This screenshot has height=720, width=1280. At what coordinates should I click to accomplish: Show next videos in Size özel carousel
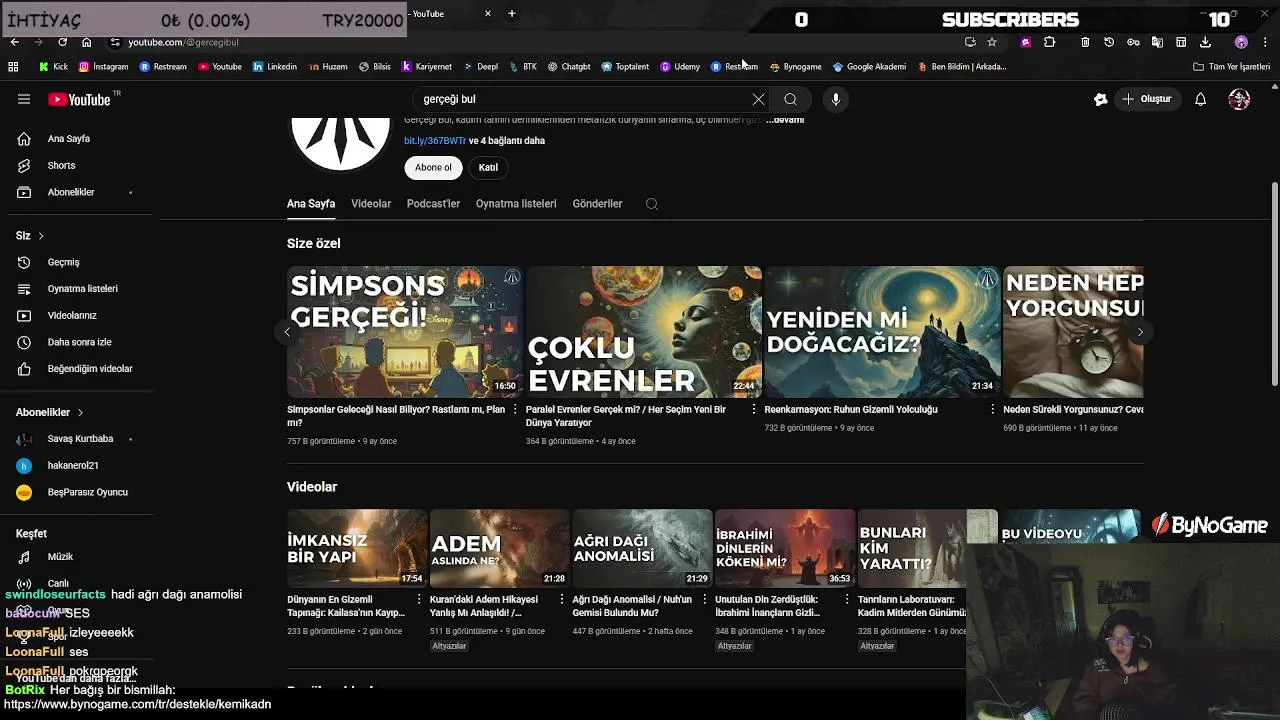(x=1140, y=332)
